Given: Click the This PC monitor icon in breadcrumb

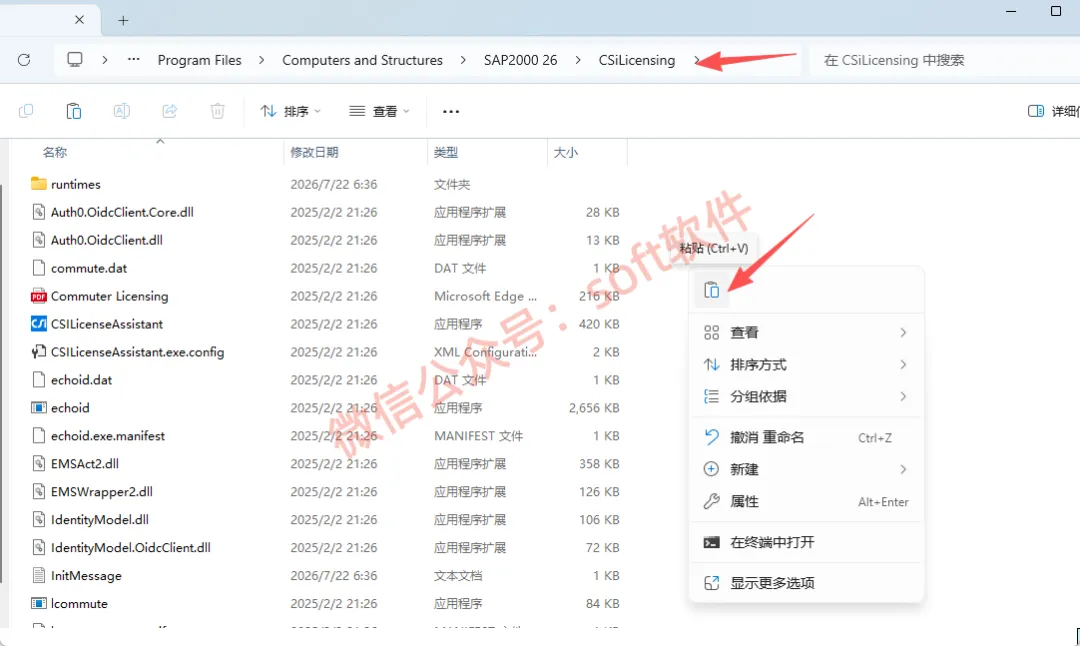Looking at the screenshot, I should (x=74, y=60).
